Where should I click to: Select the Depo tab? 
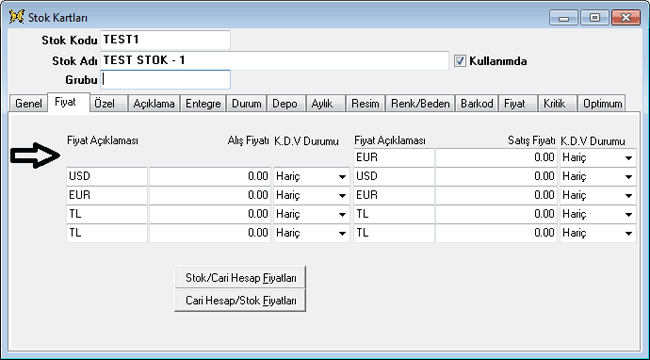click(x=286, y=103)
